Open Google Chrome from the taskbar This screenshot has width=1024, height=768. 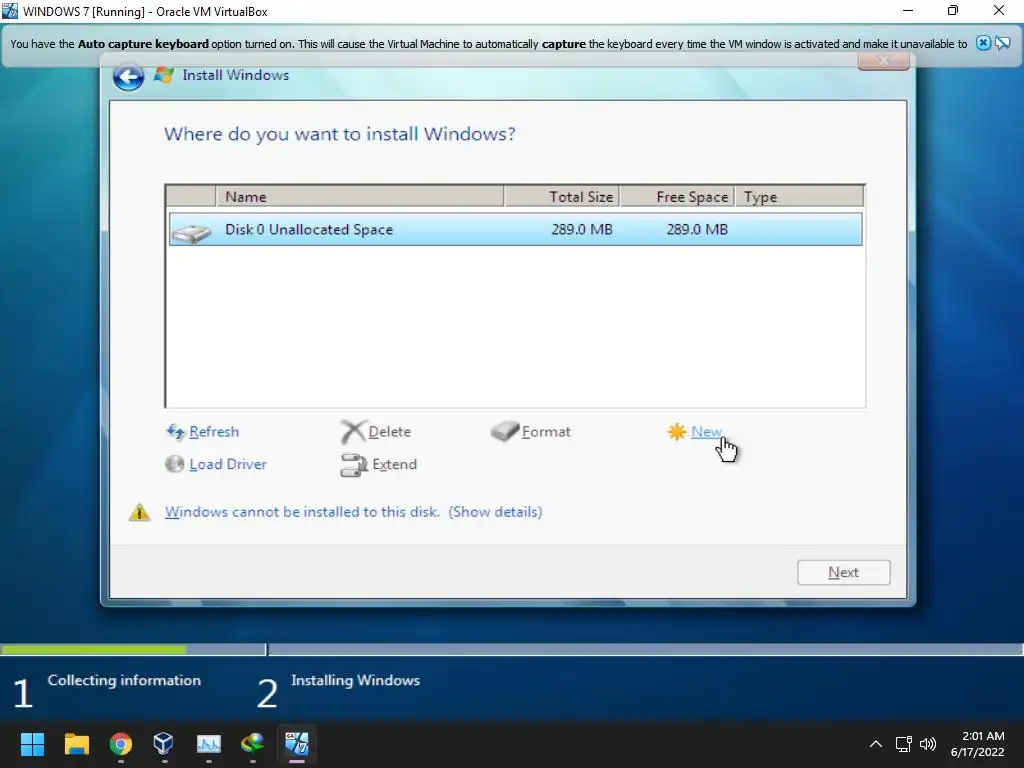[121, 744]
